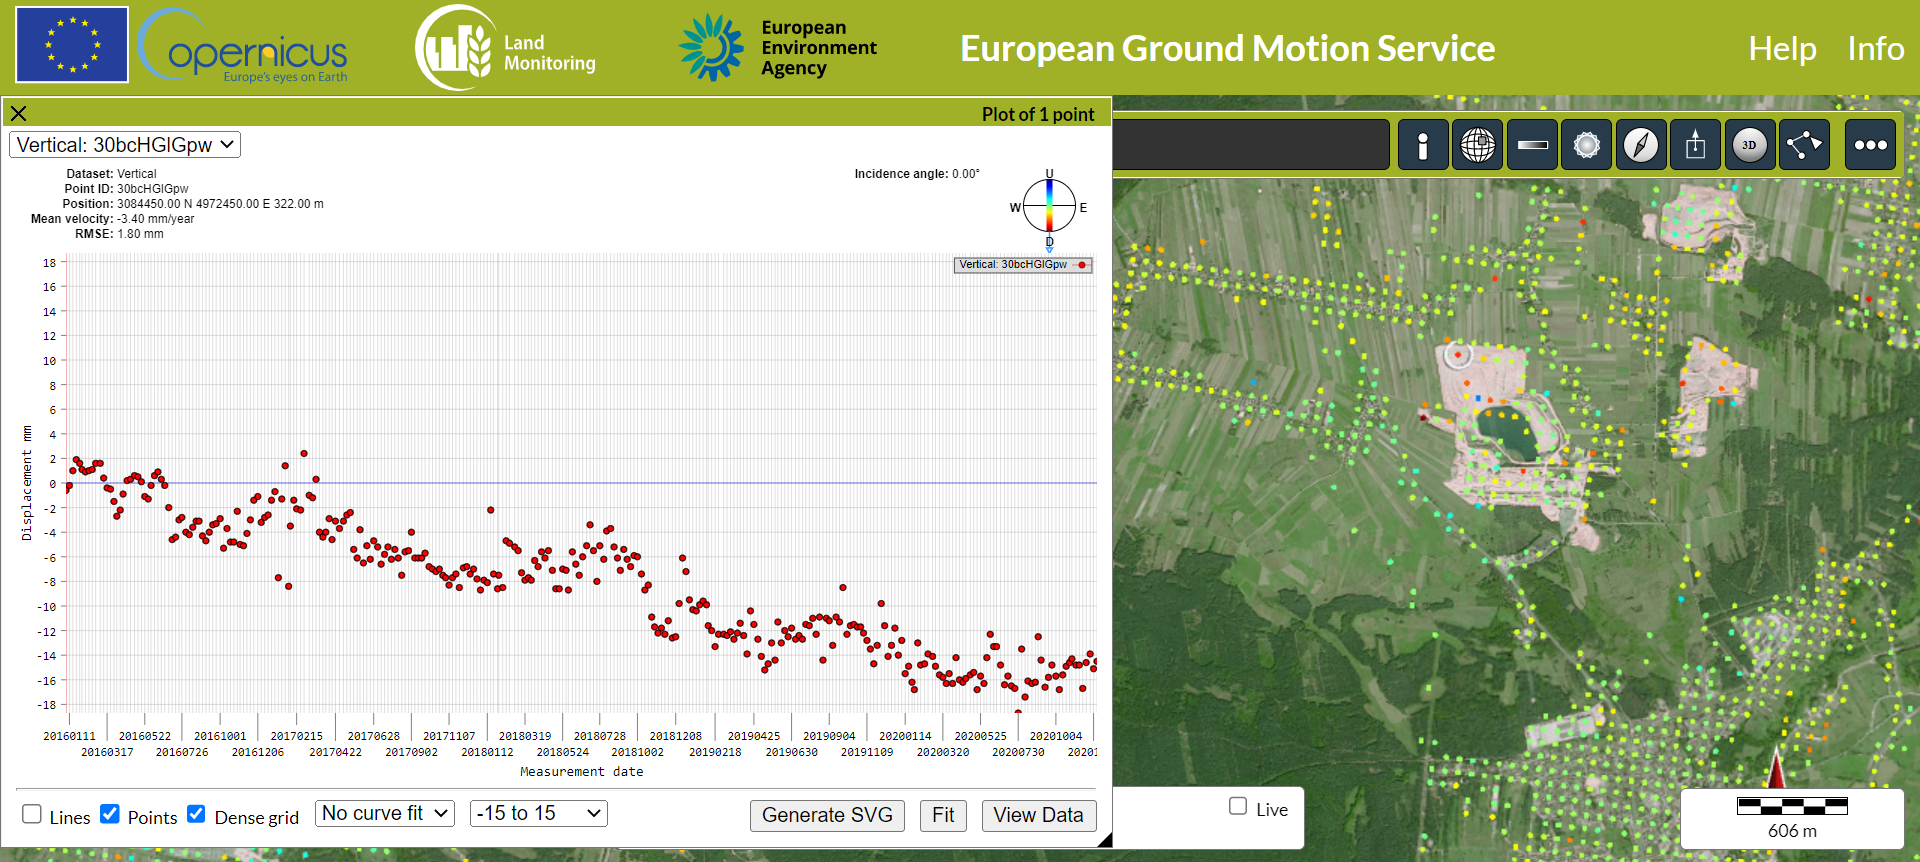Toggle the Lines checkbox
Screen dimensions: 1920x862
[x=32, y=814]
